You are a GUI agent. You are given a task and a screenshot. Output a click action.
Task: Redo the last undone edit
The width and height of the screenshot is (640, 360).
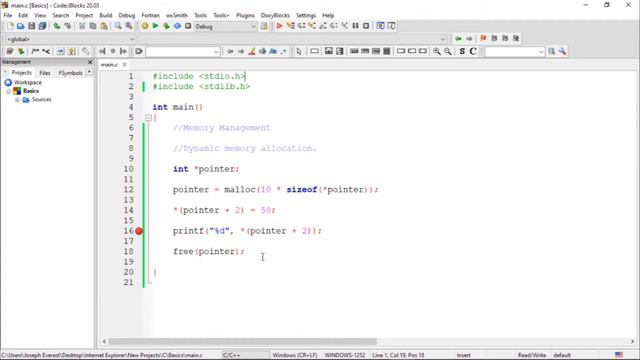click(68, 26)
